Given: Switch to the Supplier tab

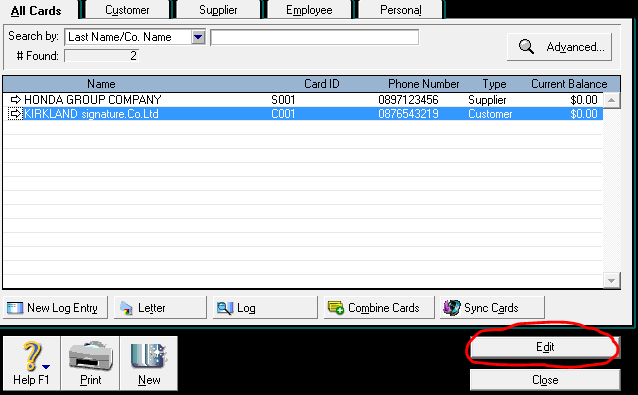Looking at the screenshot, I should [218, 10].
